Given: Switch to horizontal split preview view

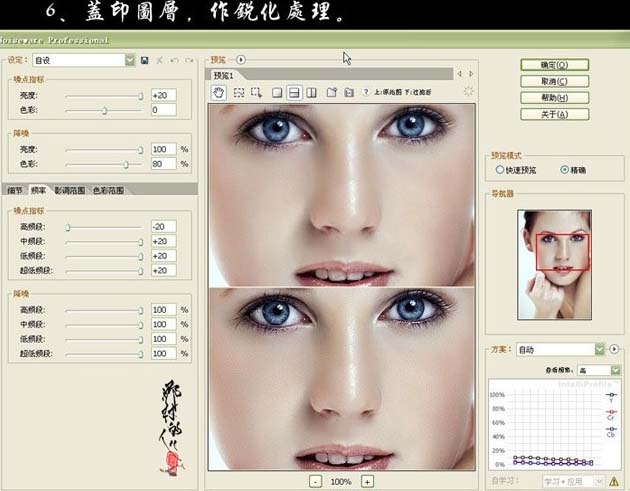Looking at the screenshot, I should click(294, 93).
